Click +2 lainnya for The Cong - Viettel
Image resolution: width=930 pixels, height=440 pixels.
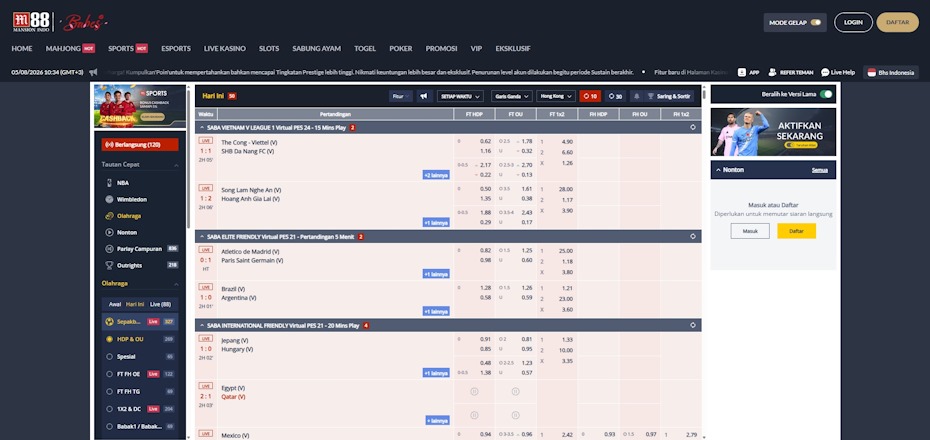pyautogui.click(x=436, y=175)
